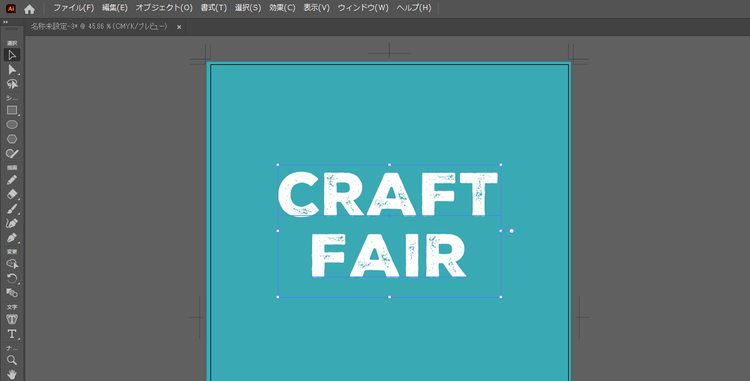The image size is (750, 381).
Task: Pick the lasso-arrow tool in the 選択 group
Action: pos(12,85)
